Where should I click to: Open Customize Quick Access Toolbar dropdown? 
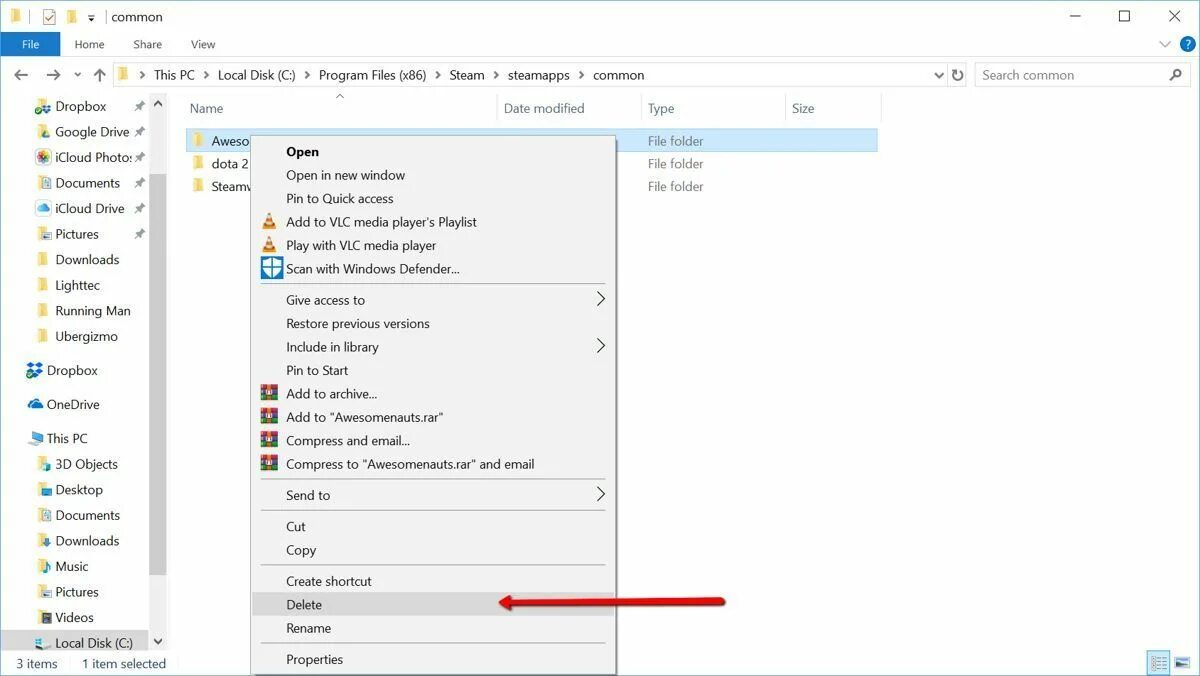click(x=91, y=18)
